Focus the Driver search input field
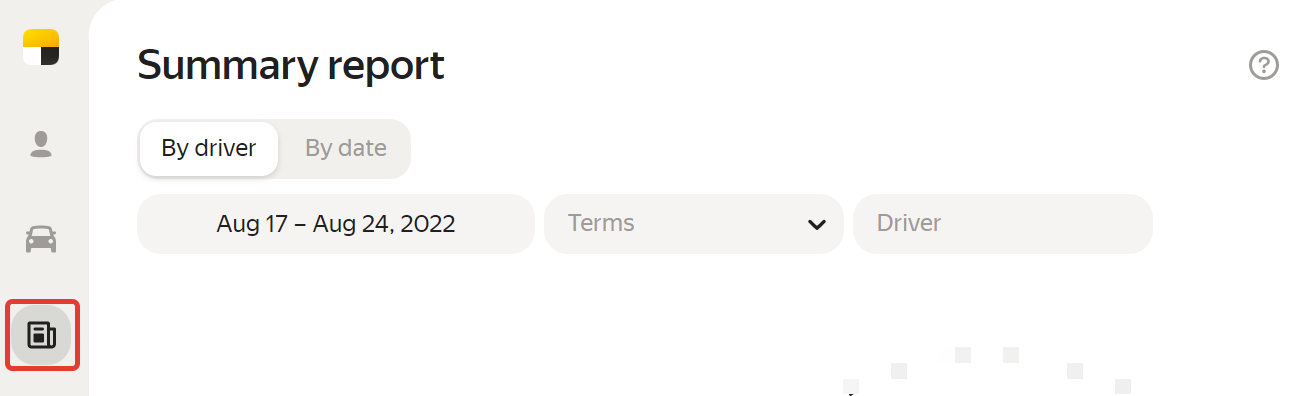This screenshot has width=1300, height=396. coord(1003,224)
